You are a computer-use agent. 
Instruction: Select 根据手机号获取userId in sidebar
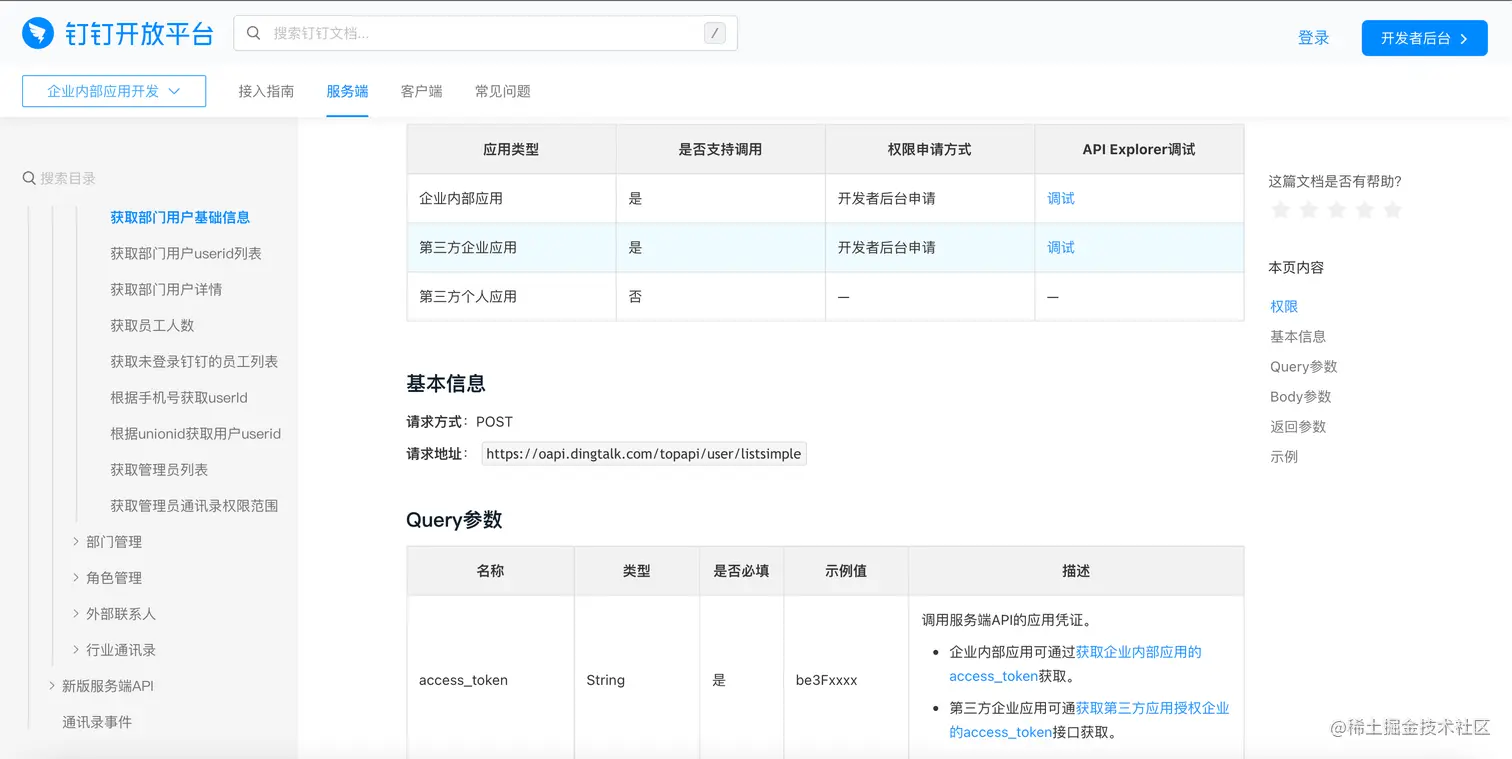pyautogui.click(x=179, y=397)
